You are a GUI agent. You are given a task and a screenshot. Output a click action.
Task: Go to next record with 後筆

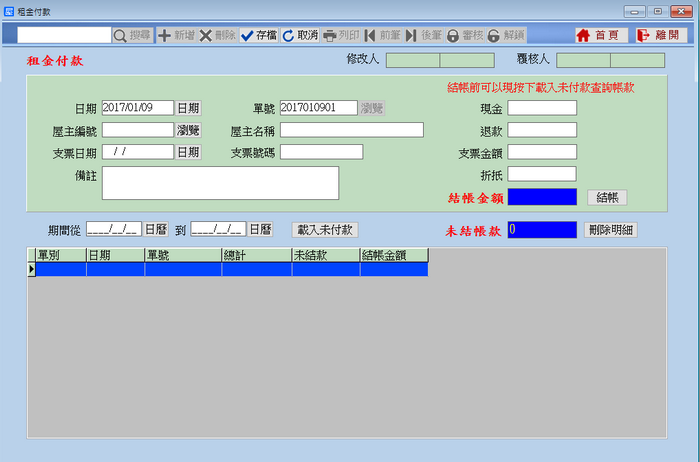tap(424, 35)
